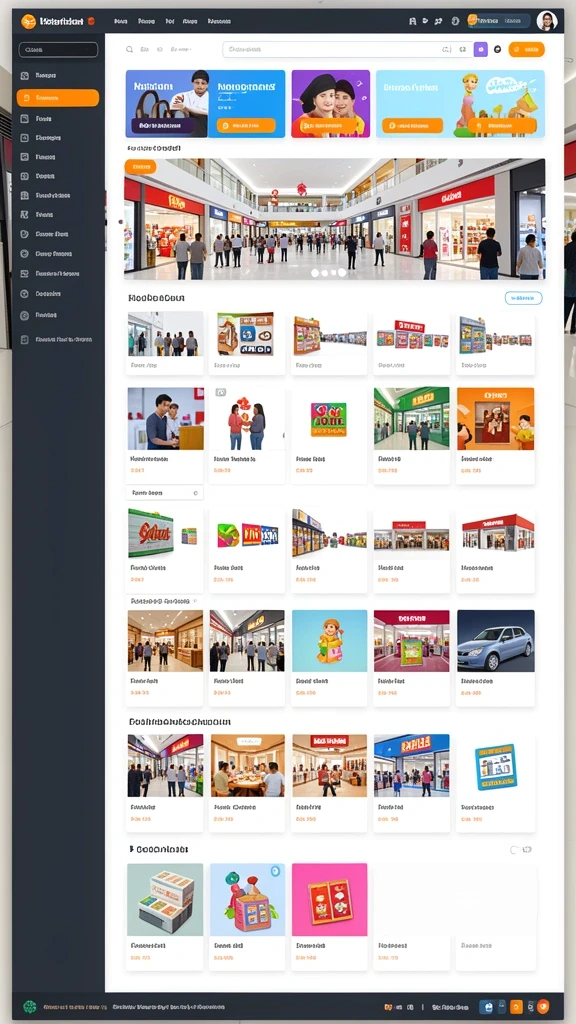Open the blue car product thumbnail
This screenshot has width=576, height=1024.
(x=496, y=641)
